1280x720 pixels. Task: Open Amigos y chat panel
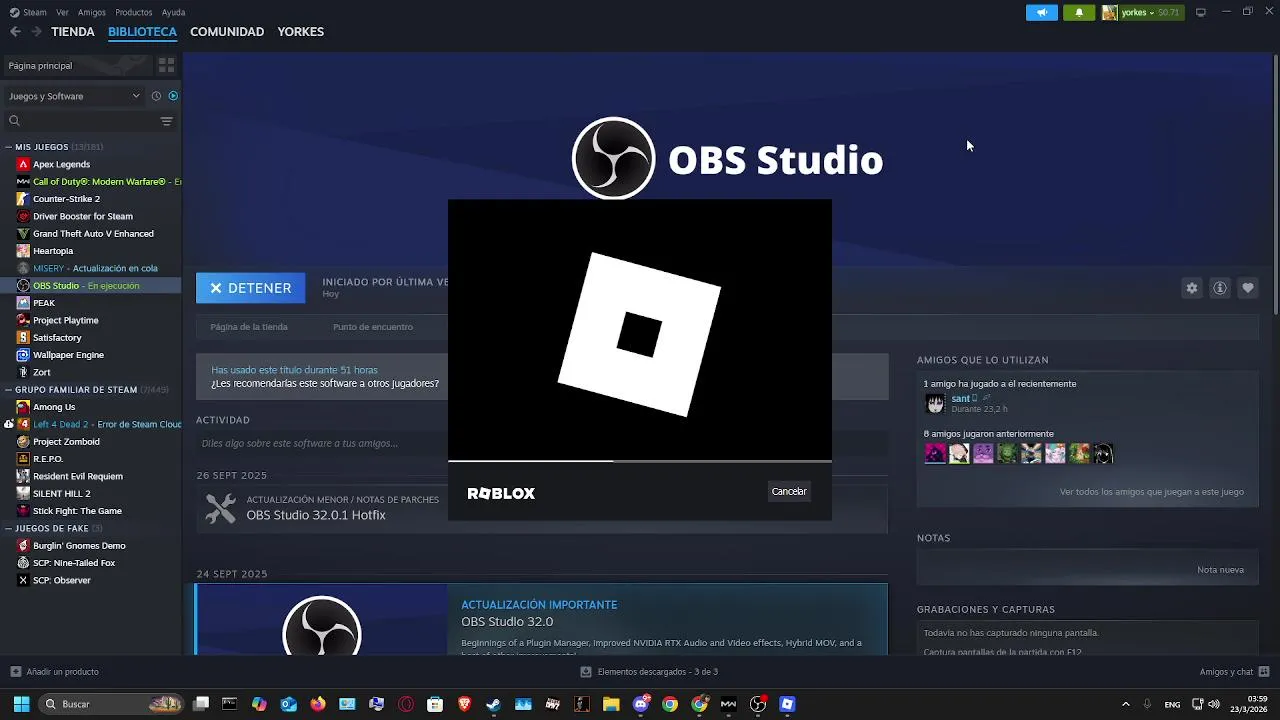click(1234, 672)
